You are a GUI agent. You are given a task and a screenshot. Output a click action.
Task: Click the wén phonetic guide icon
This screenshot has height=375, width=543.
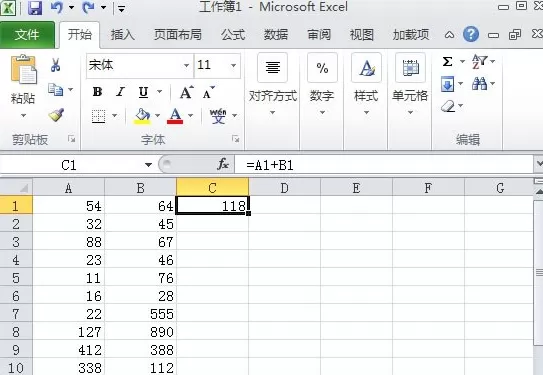(x=218, y=116)
